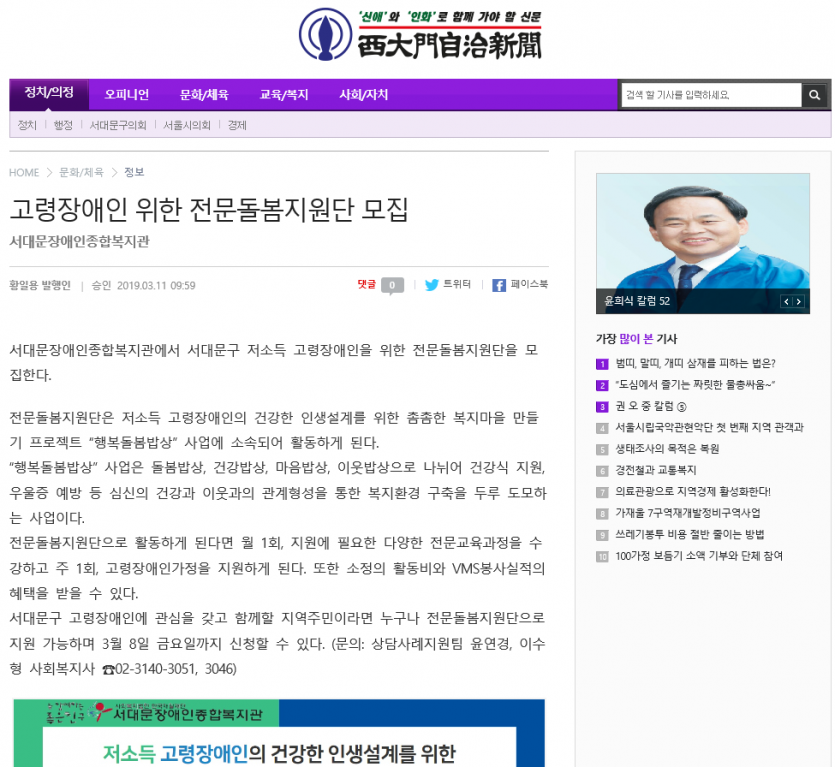Open 교육/복지 main menu tab

(284, 95)
